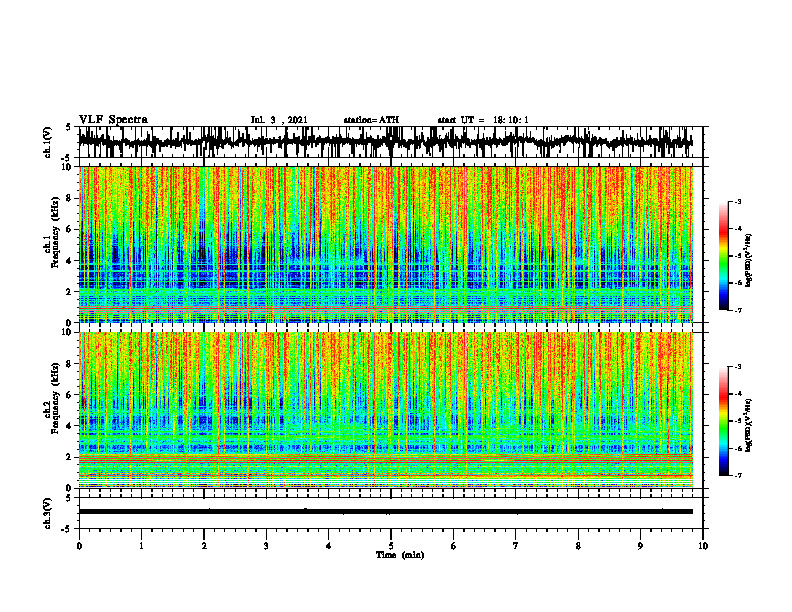This screenshot has width=792, height=612.
Task: Click the ch.2 'Frequency (kHz)' axis label
Action: 54,398
